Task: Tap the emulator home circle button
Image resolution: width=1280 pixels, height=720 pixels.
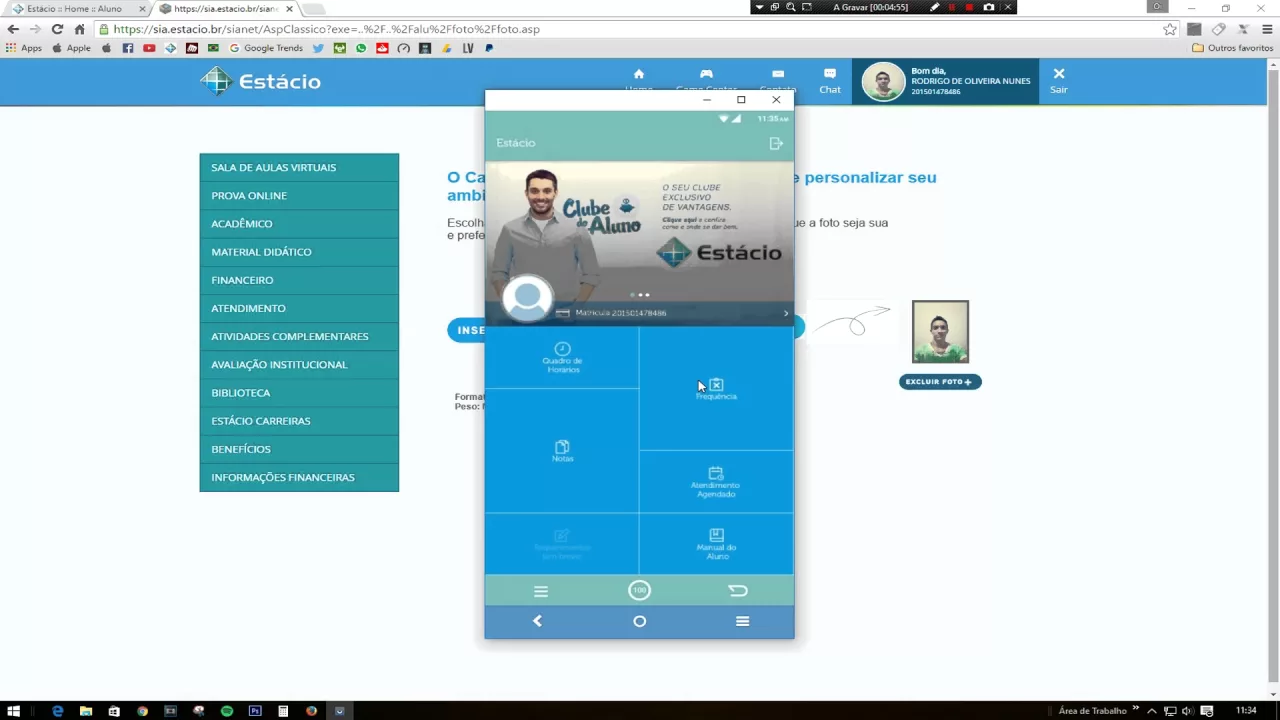Action: 640,621
